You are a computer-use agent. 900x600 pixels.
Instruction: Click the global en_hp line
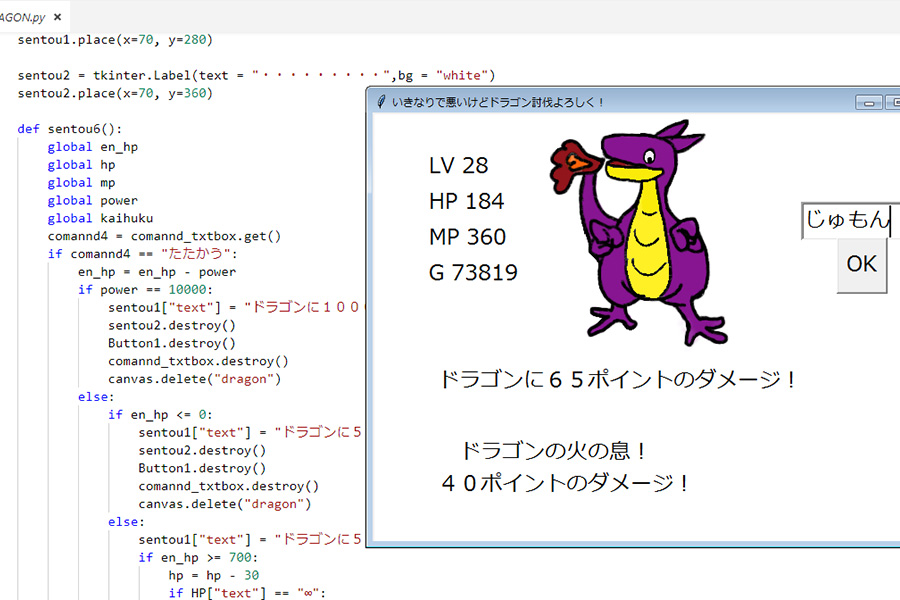92,146
